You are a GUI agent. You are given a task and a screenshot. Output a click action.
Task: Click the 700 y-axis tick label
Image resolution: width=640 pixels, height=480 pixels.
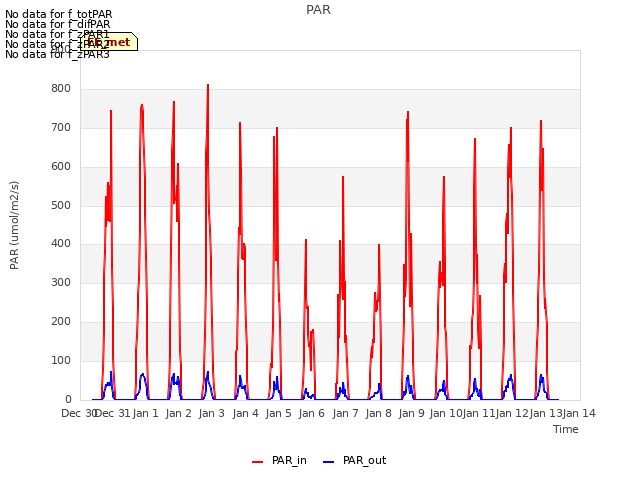[61, 128]
